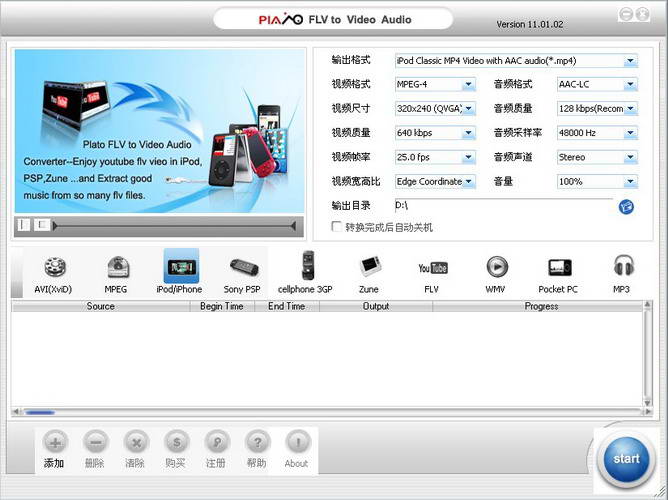This screenshot has width=668, height=500.
Task: Click the 注册 (register) key icon
Action: (217, 443)
